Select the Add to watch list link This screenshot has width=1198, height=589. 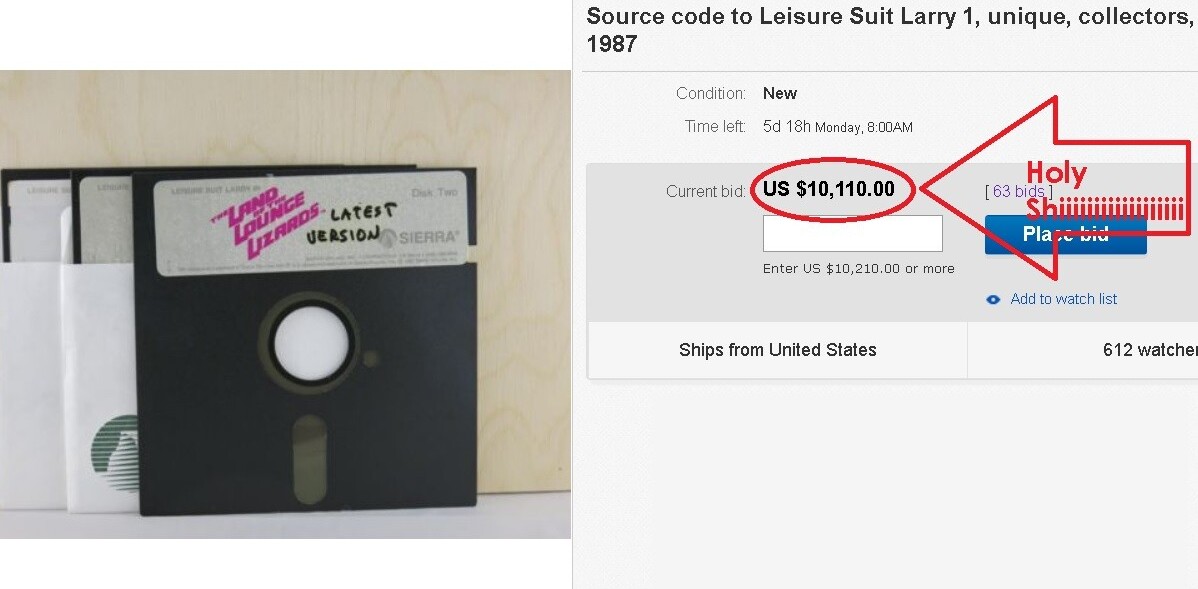(1063, 299)
